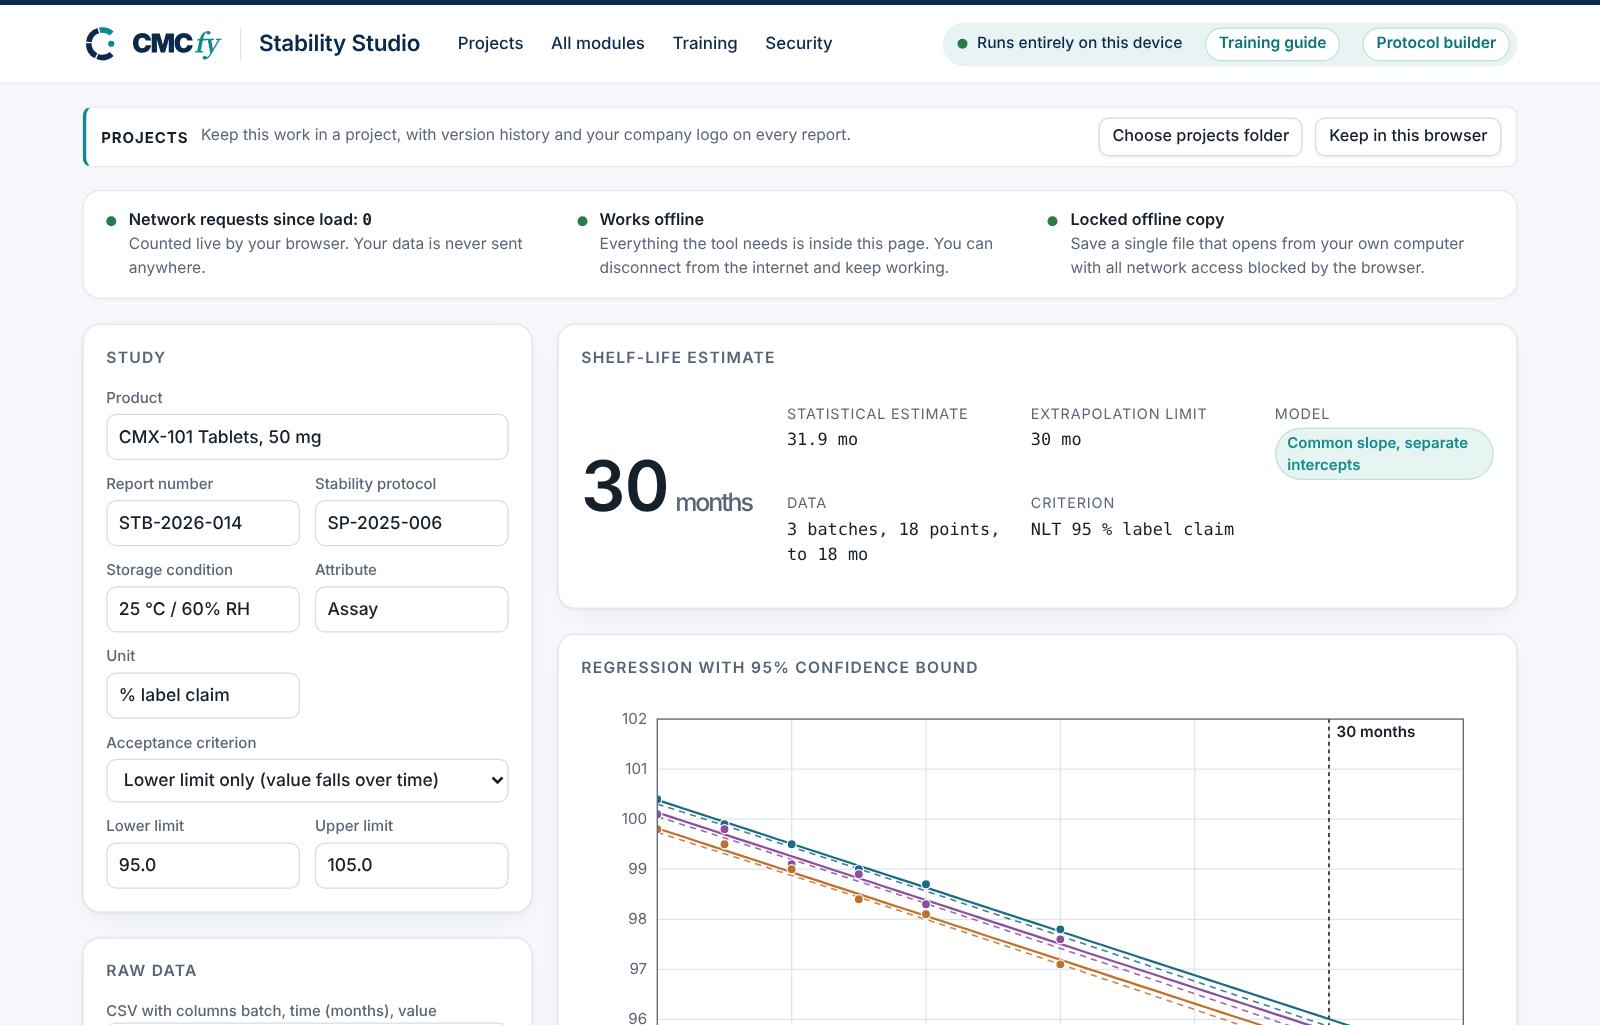Edit the Attribute field showing Assay
The height and width of the screenshot is (1025, 1600).
point(411,609)
